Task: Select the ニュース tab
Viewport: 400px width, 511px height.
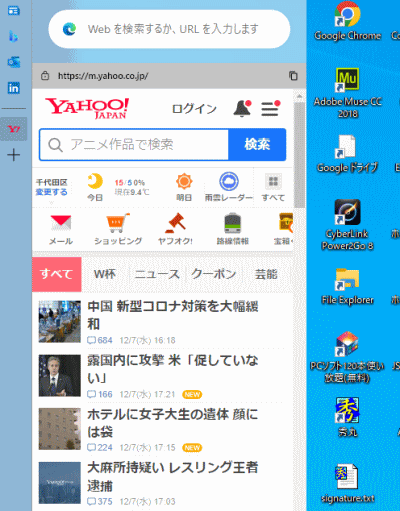Action: click(157, 274)
